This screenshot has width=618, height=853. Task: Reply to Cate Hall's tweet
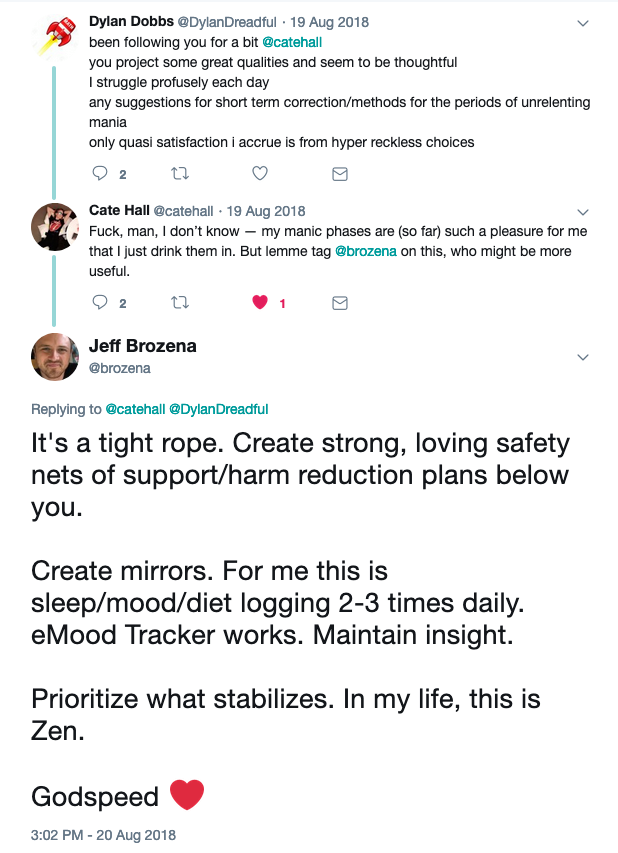(x=100, y=302)
